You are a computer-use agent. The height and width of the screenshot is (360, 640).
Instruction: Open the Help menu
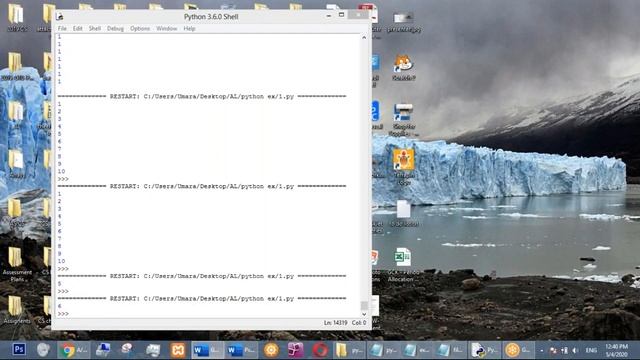(x=189, y=29)
